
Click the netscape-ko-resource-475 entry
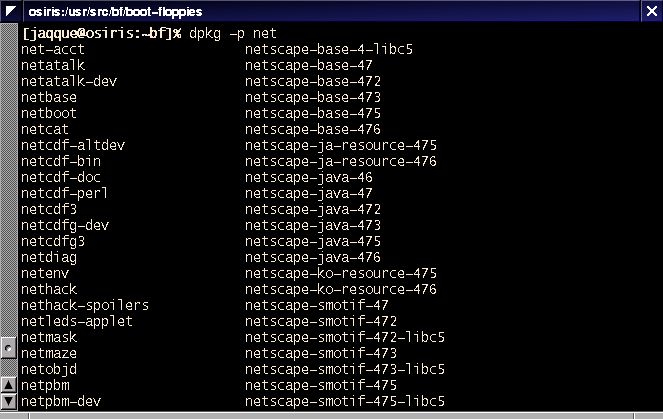pos(341,274)
